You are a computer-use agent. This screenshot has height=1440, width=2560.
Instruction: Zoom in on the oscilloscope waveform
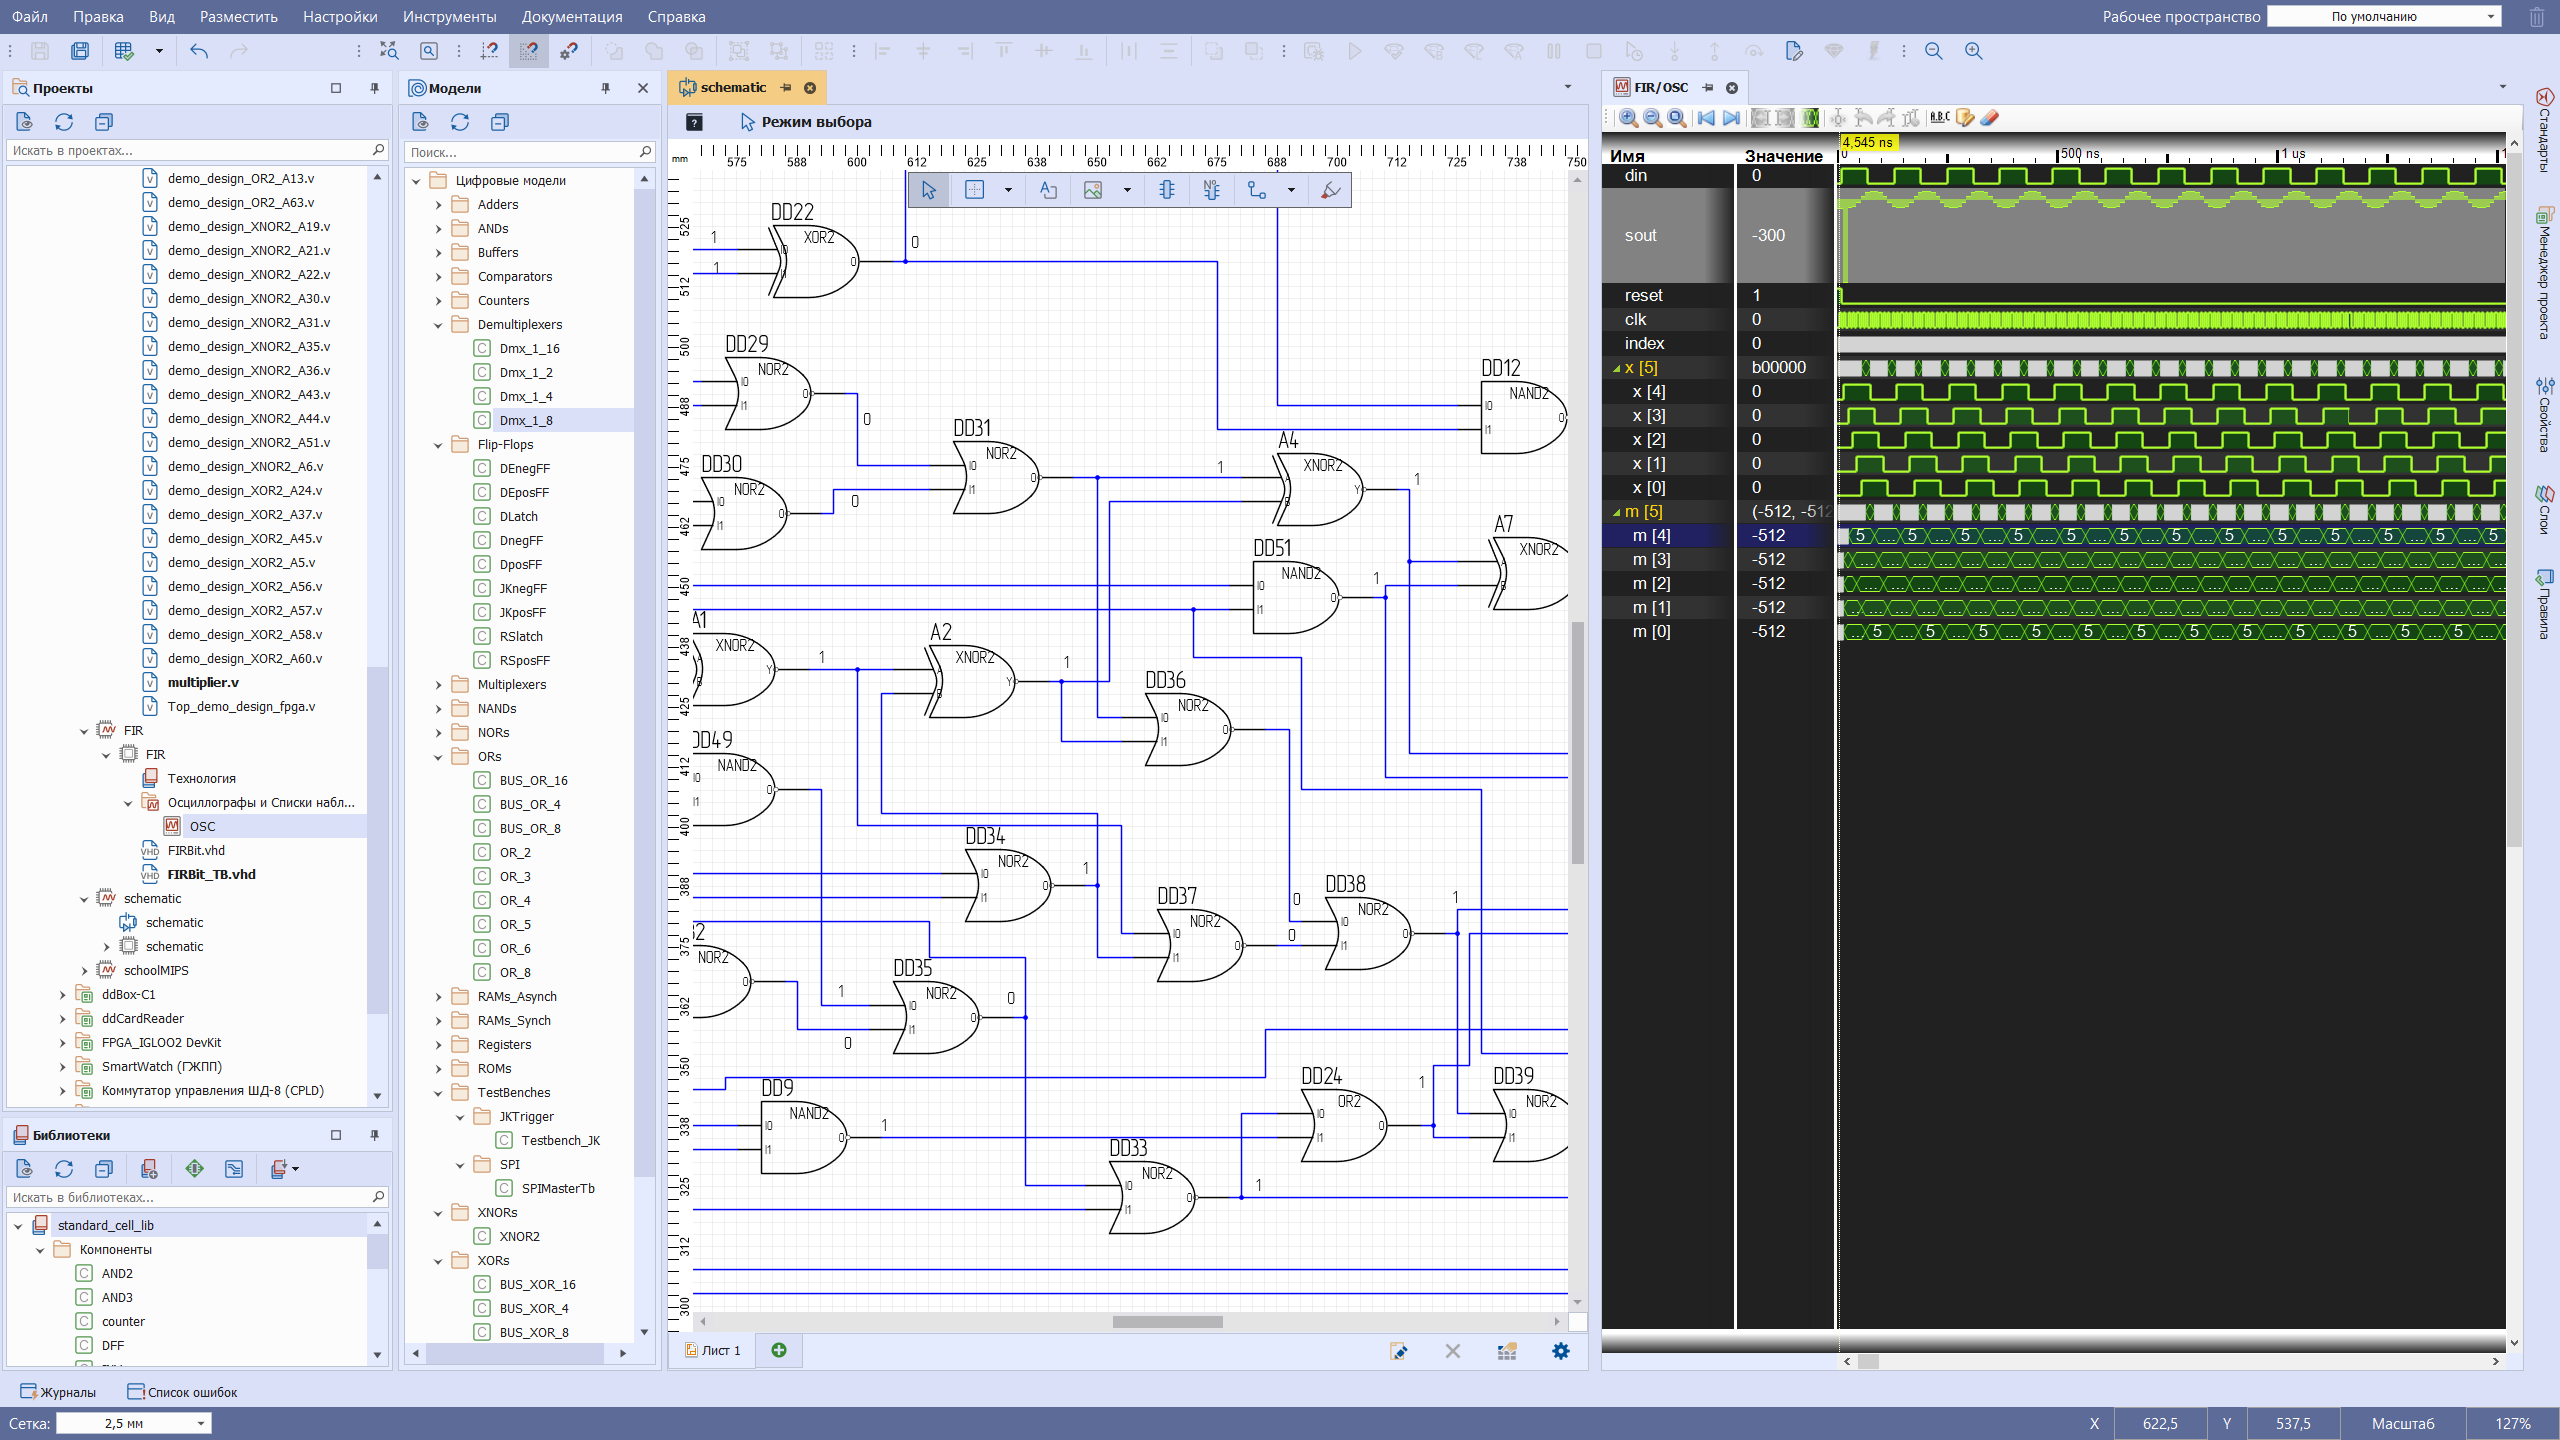point(1629,118)
